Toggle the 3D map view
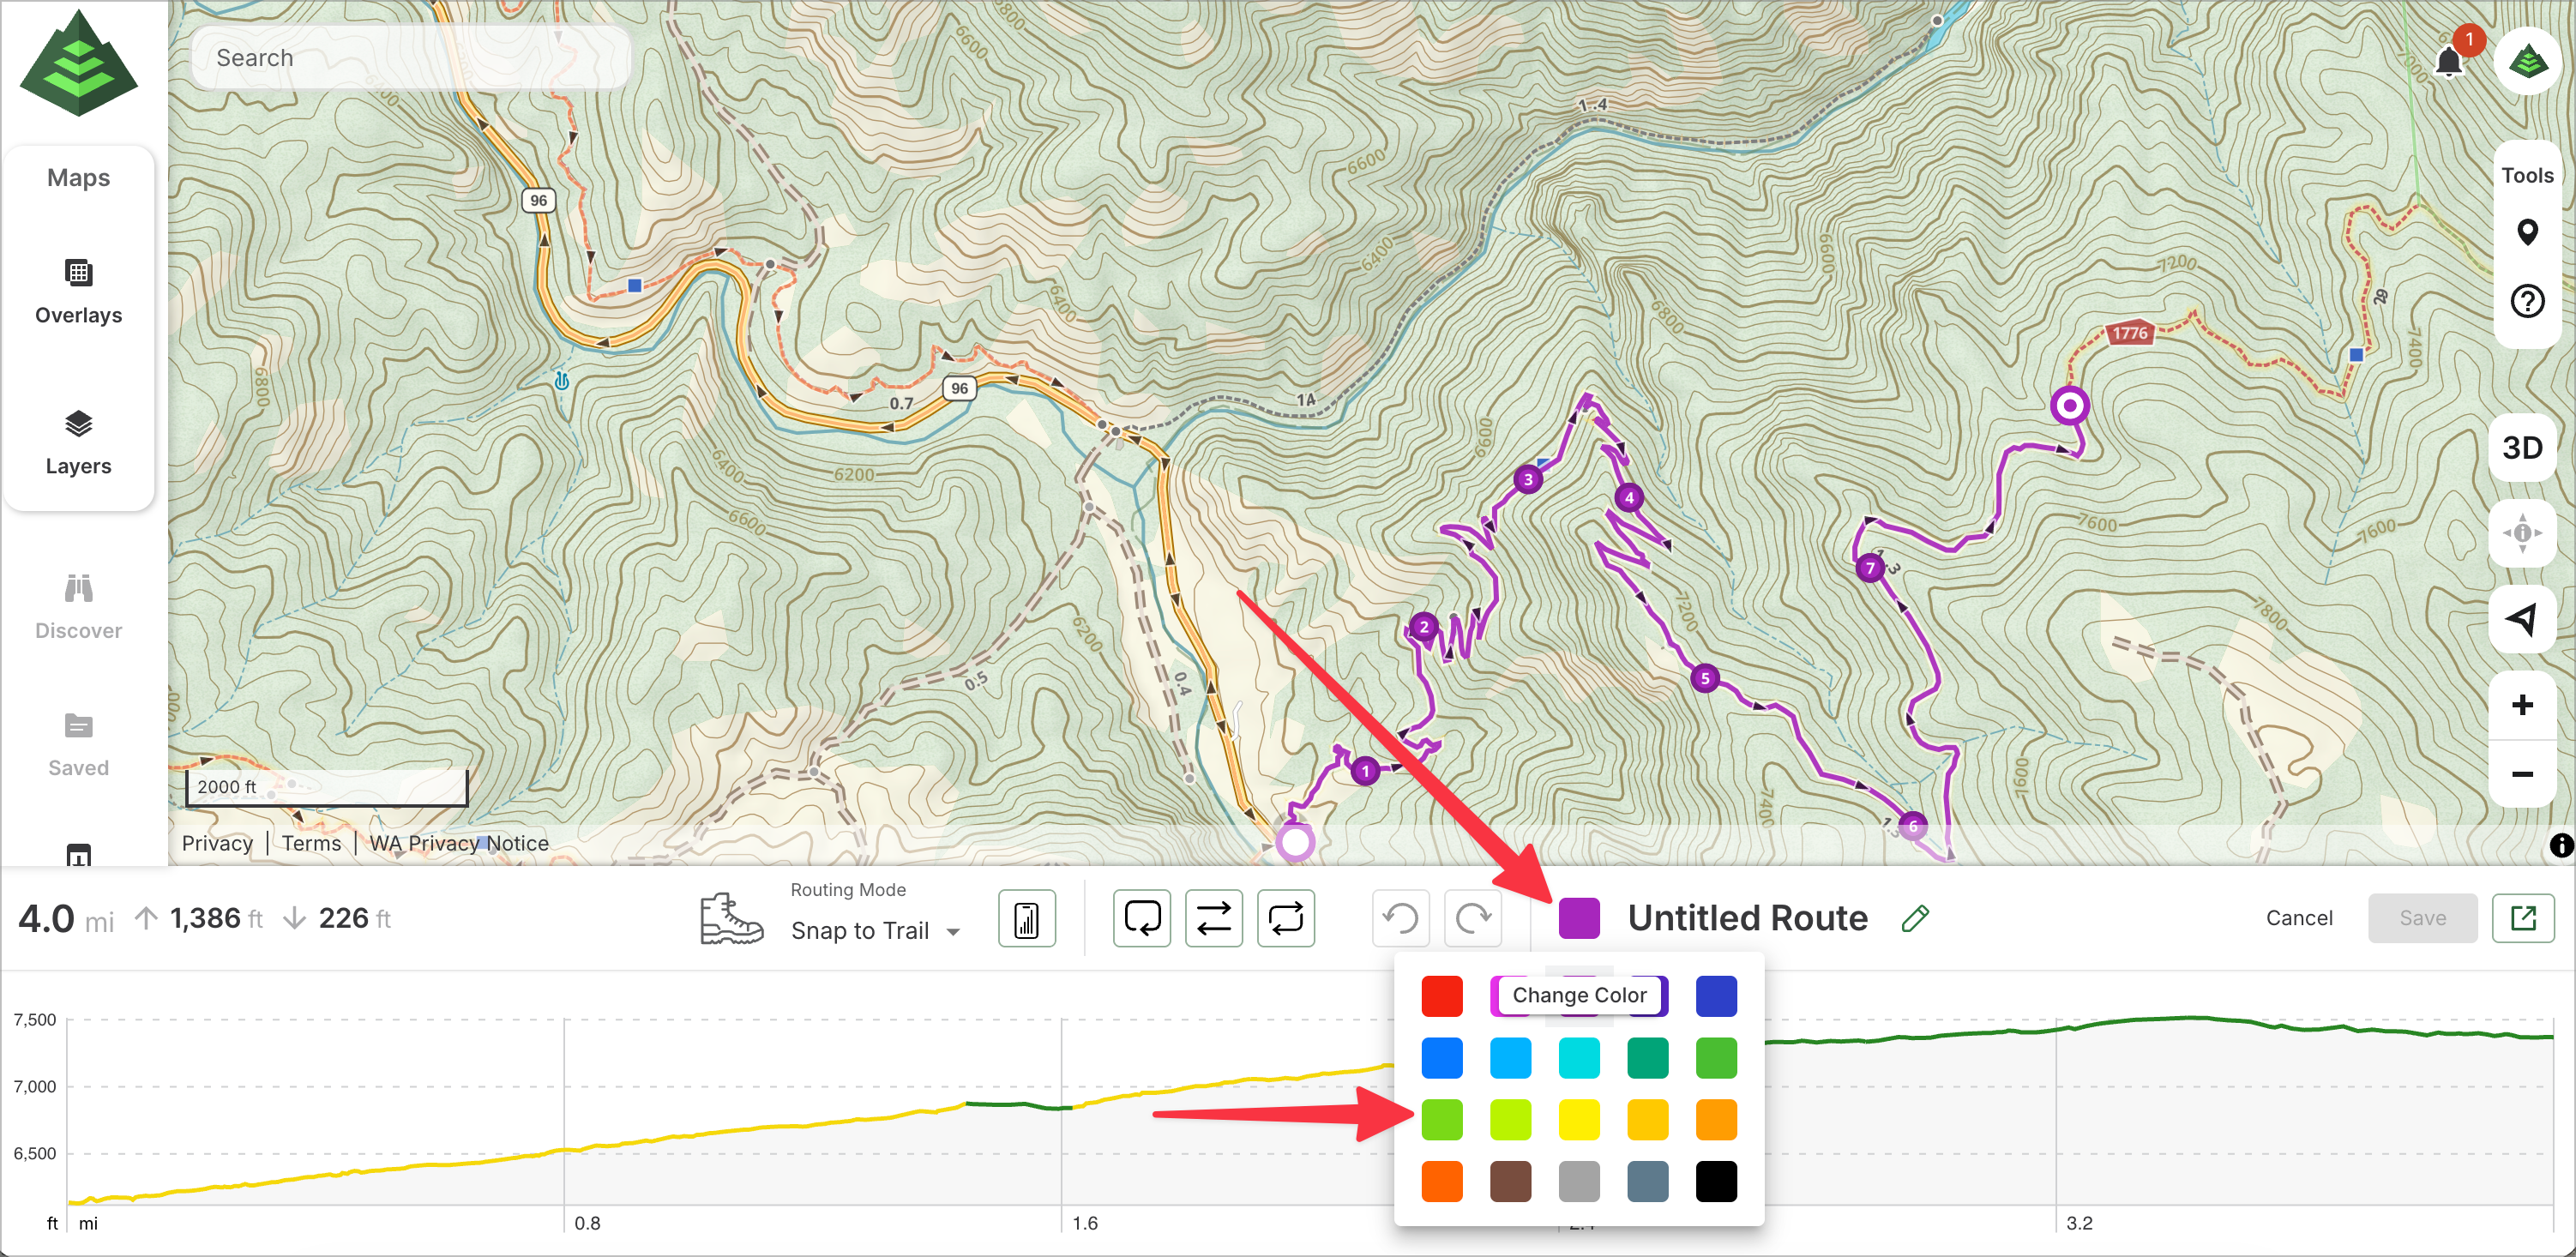This screenshot has width=2576, height=1257. [x=2522, y=447]
